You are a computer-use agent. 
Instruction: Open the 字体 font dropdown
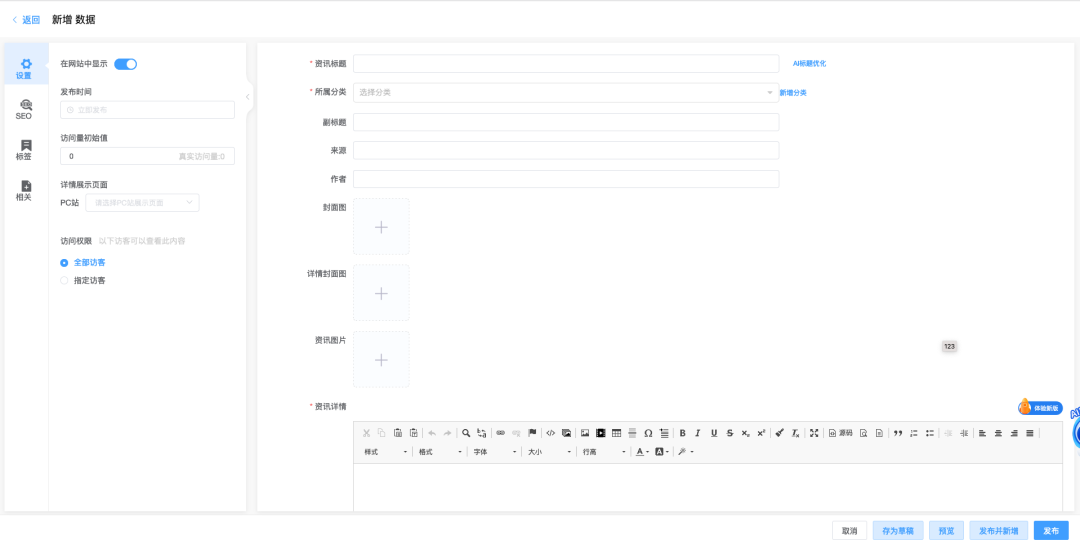[495, 452]
